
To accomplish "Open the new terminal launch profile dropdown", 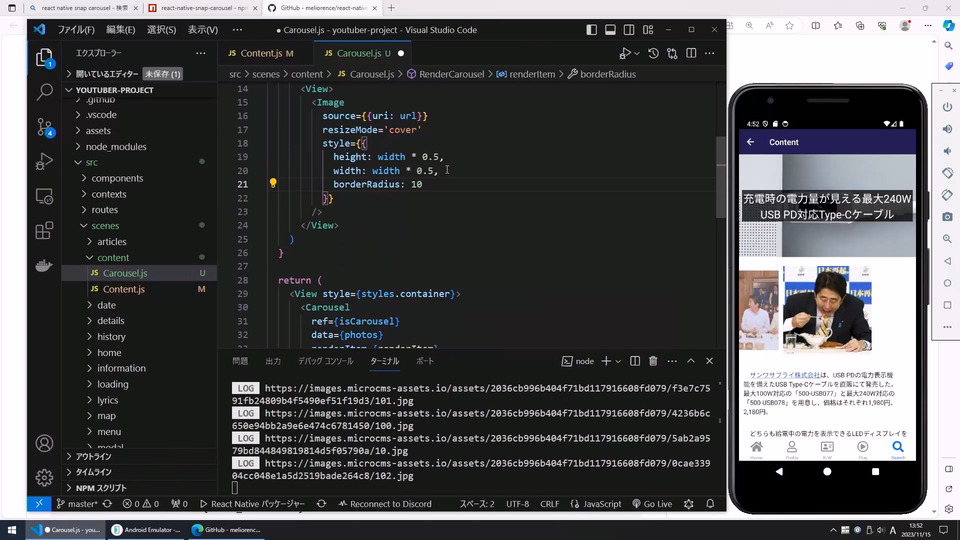I will click(619, 361).
